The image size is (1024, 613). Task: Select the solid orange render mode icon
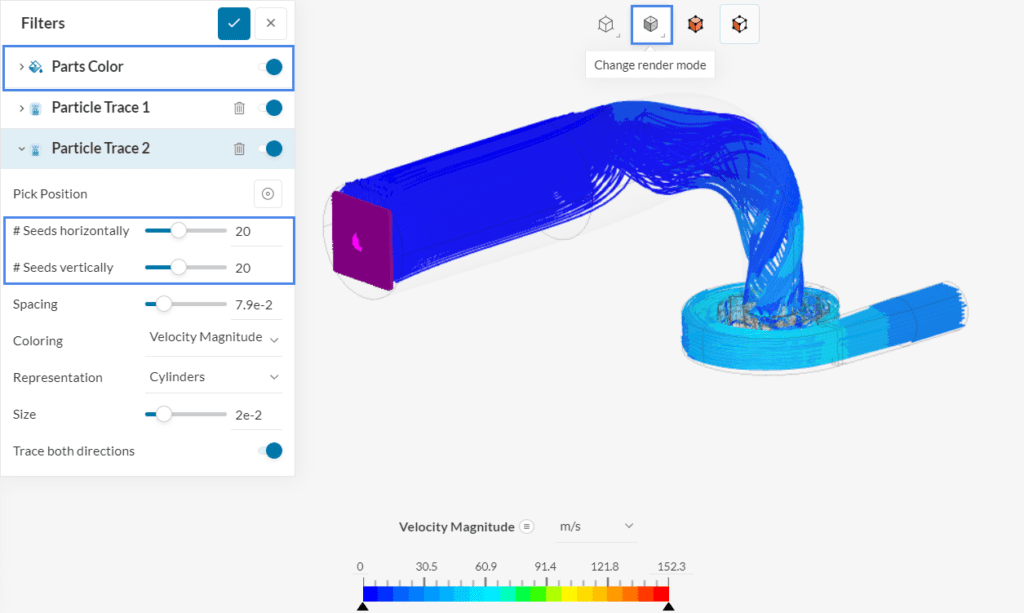pyautogui.click(x=695, y=24)
